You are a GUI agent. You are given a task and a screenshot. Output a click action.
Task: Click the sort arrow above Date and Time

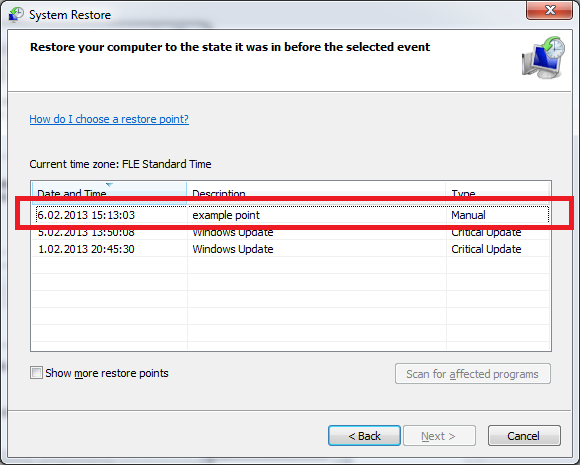tap(109, 184)
